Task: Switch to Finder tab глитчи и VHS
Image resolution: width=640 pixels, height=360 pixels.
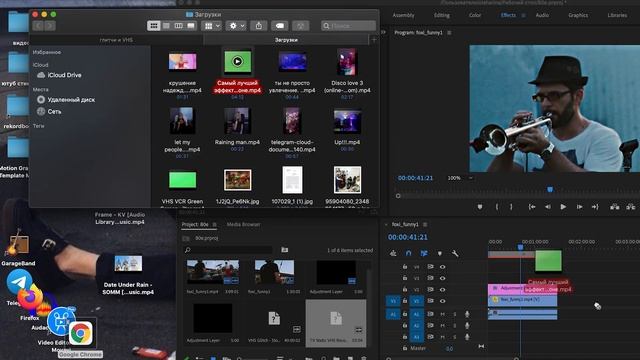Action: pyautogui.click(x=116, y=40)
